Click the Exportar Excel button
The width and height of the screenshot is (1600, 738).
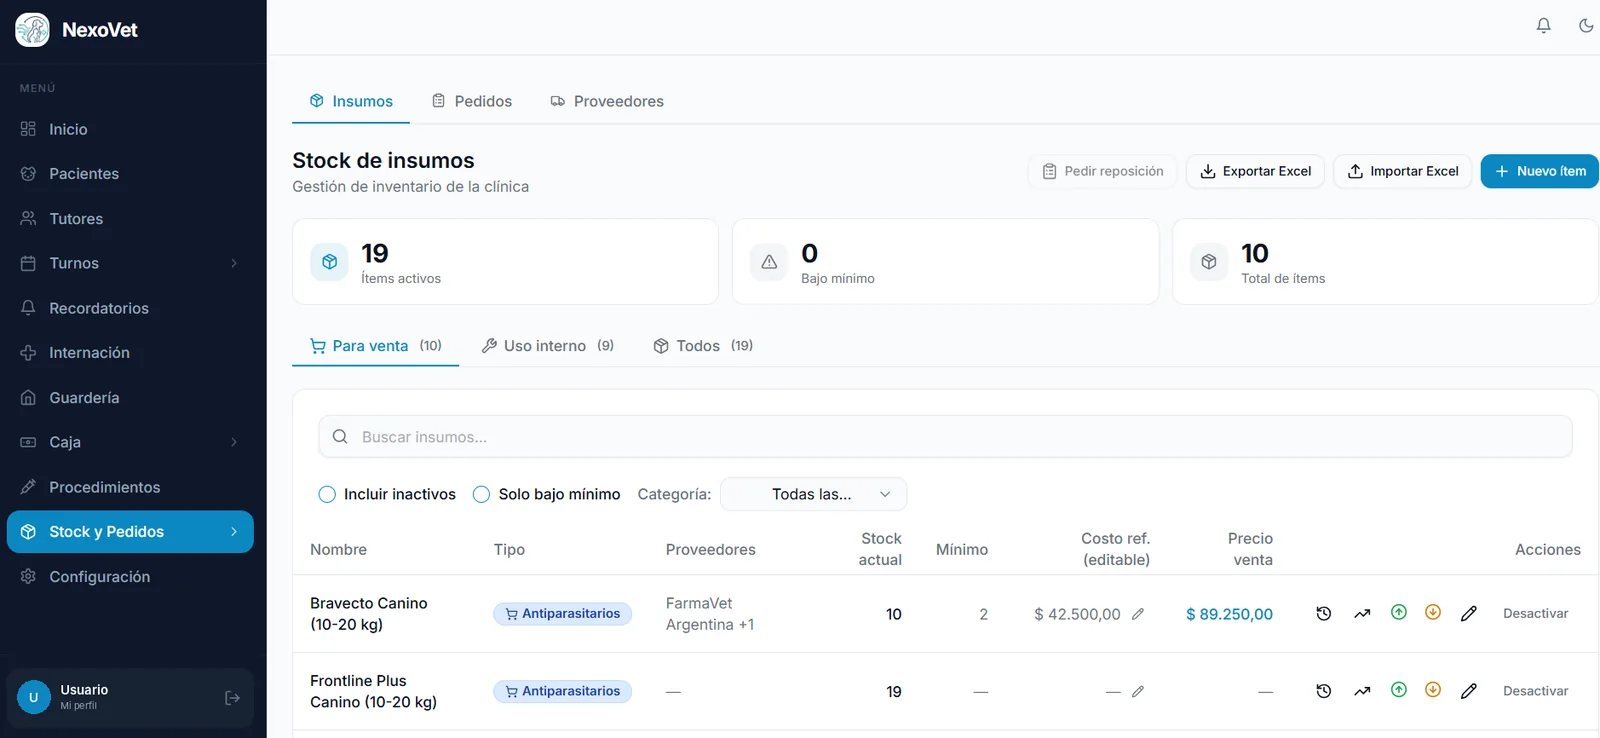(1255, 171)
